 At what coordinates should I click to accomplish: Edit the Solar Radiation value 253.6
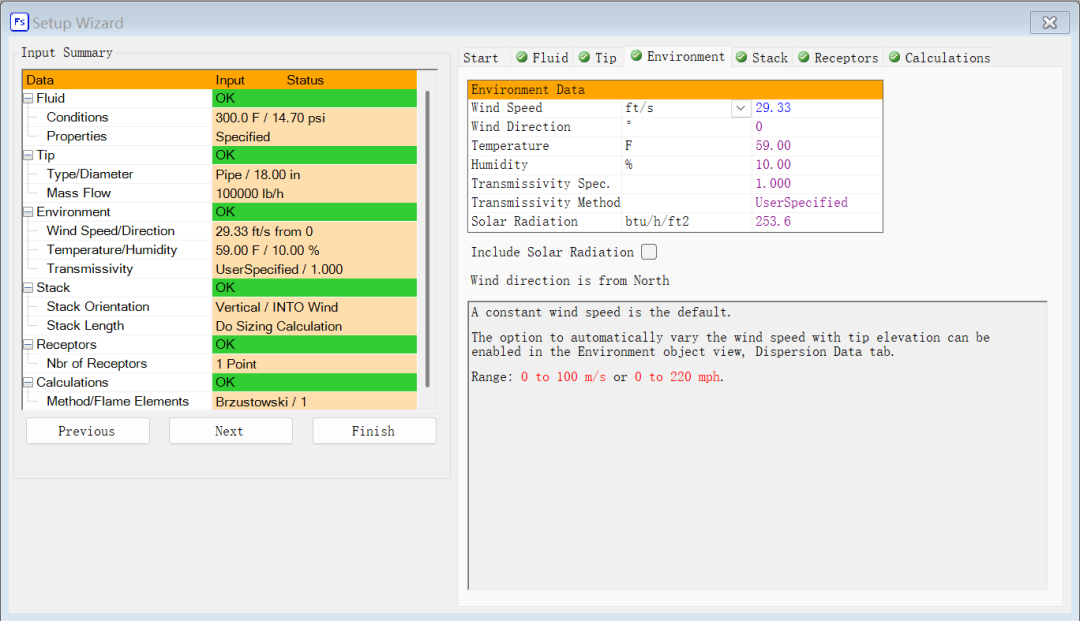[817, 222]
